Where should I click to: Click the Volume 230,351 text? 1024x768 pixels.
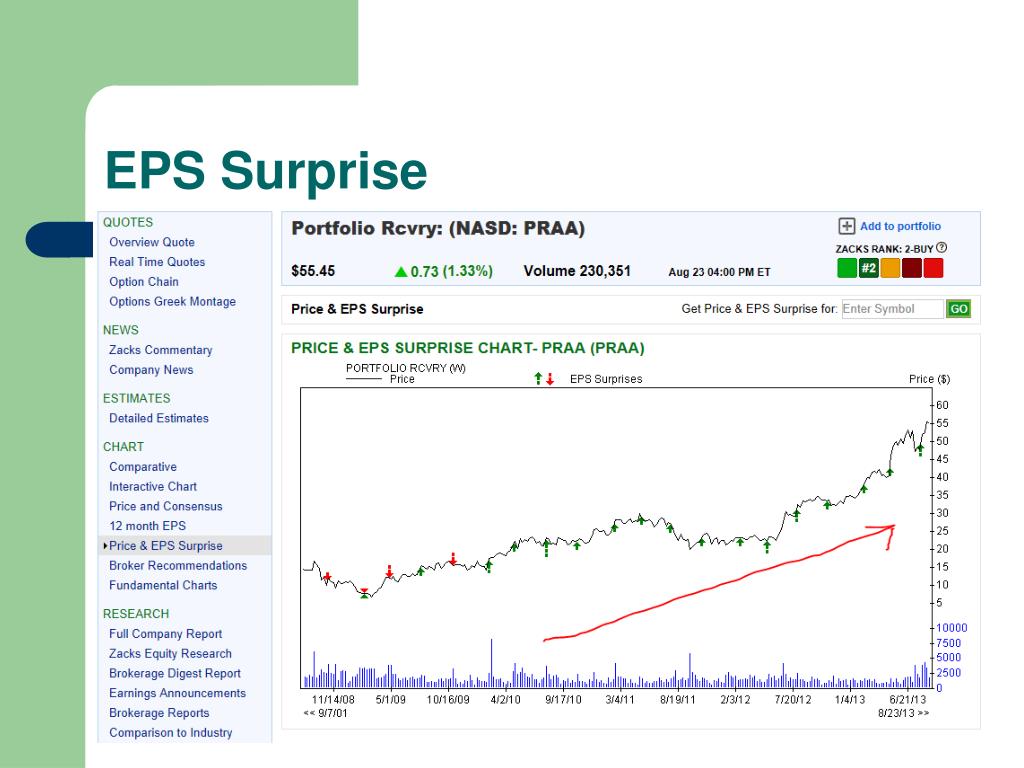577,271
